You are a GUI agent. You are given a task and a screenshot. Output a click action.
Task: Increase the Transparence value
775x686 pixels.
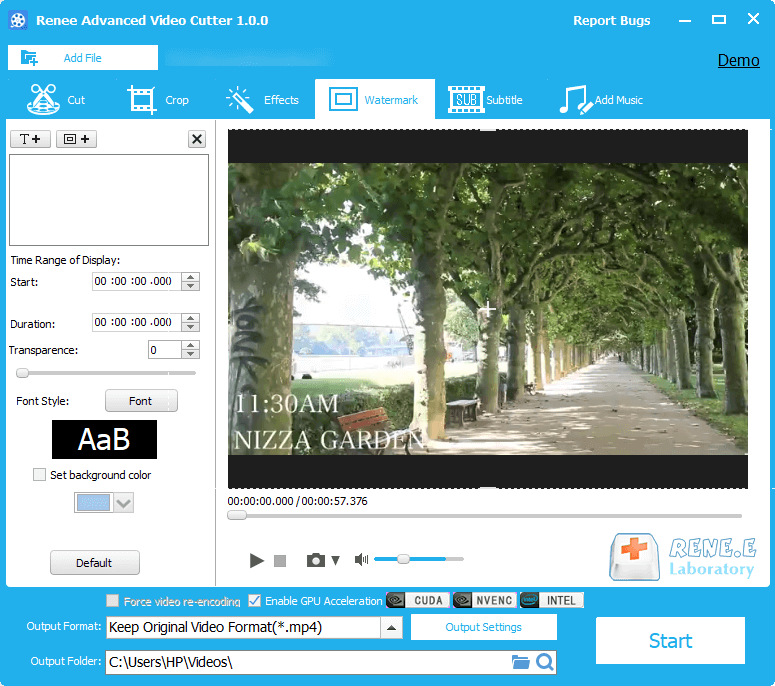tap(190, 345)
